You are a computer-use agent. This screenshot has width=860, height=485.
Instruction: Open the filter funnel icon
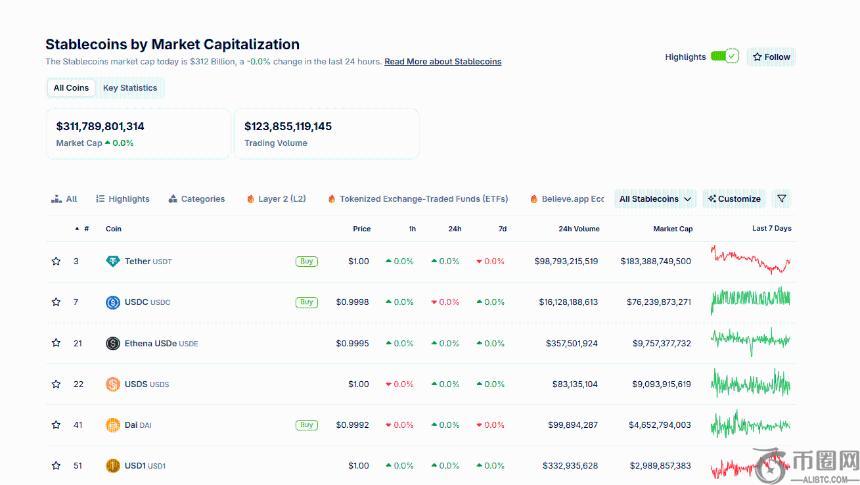pos(782,199)
